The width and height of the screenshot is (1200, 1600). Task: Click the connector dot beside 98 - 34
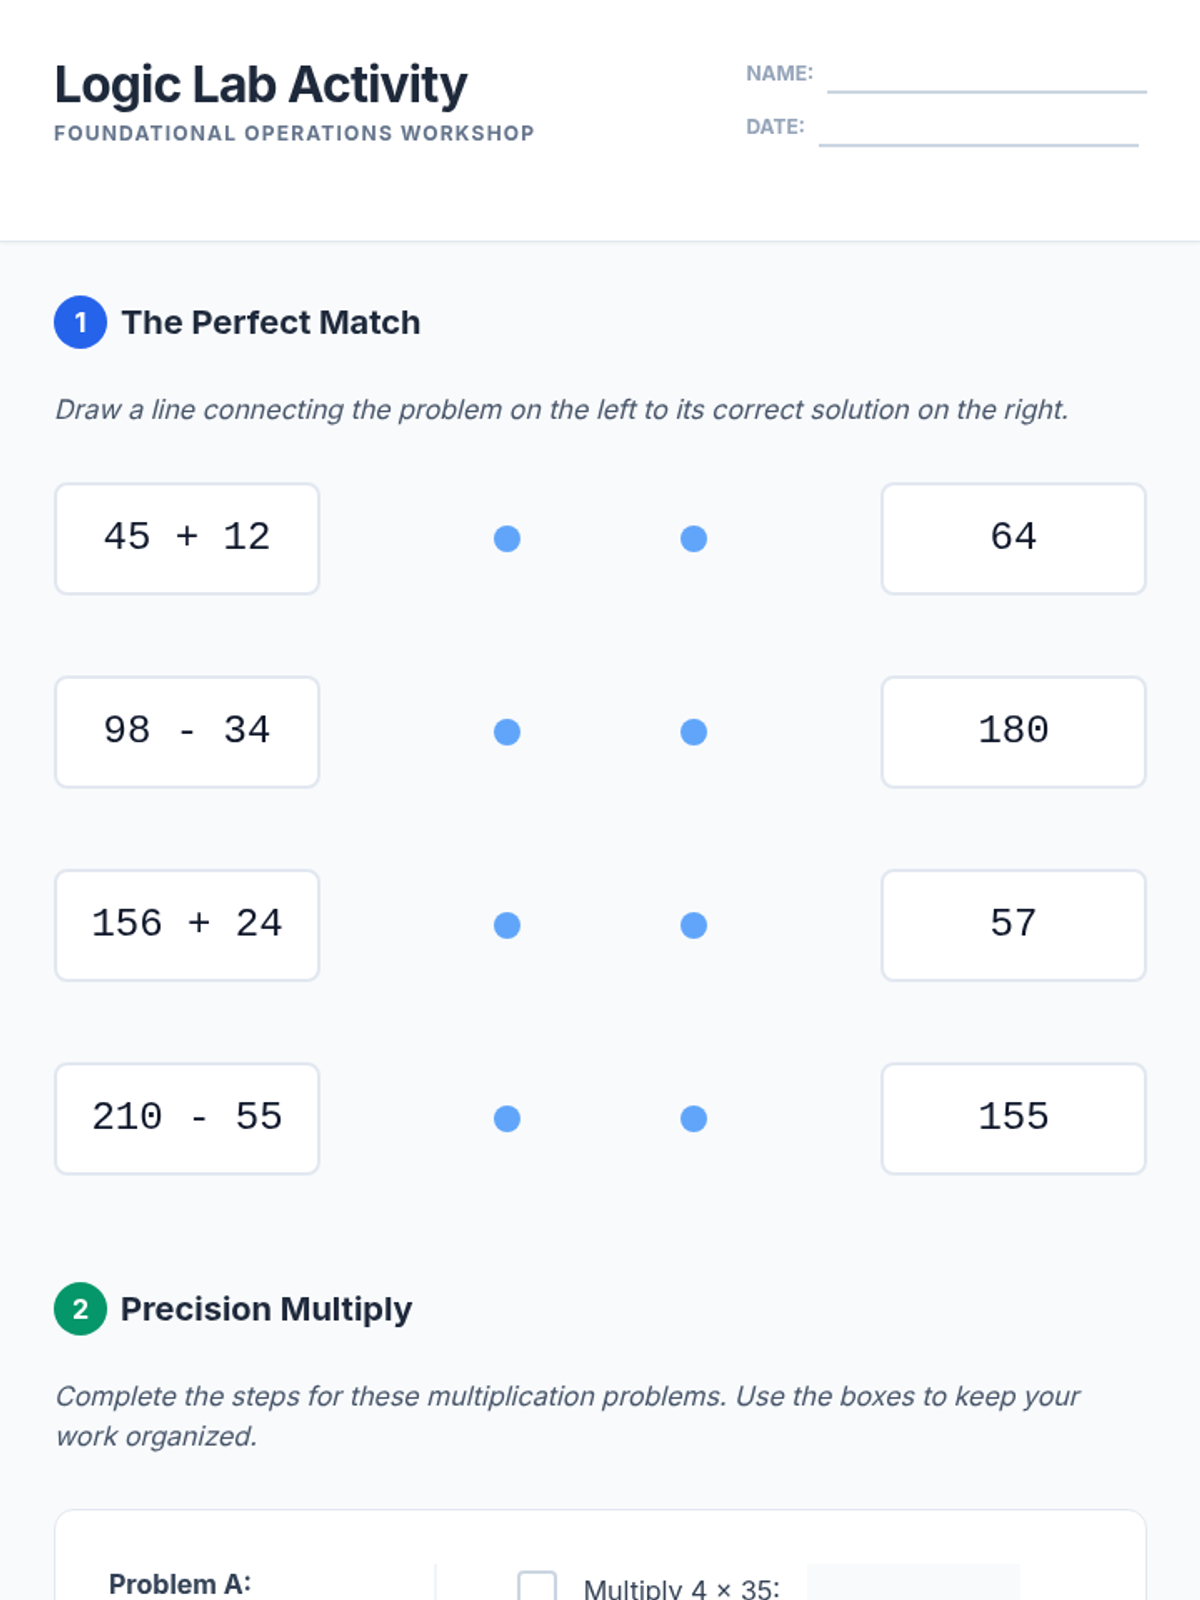(507, 732)
